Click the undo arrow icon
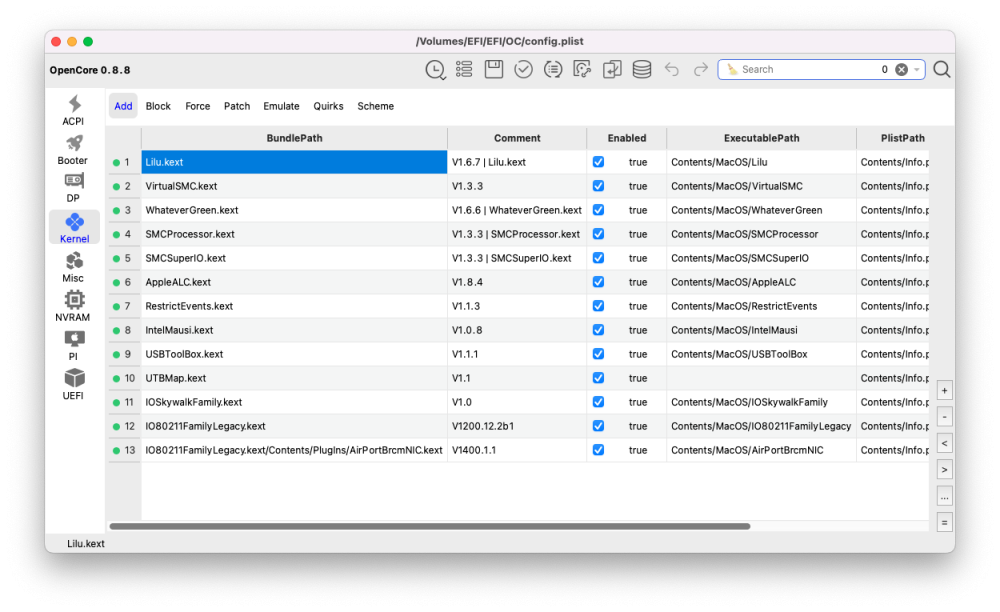 click(672, 69)
